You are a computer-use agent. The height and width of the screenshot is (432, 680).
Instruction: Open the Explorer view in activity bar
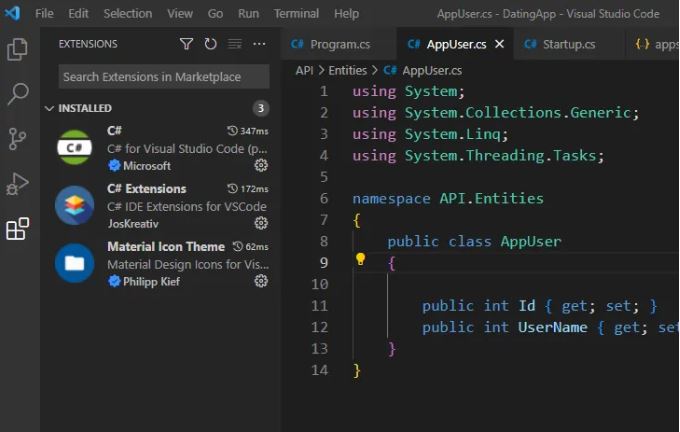click(x=18, y=49)
